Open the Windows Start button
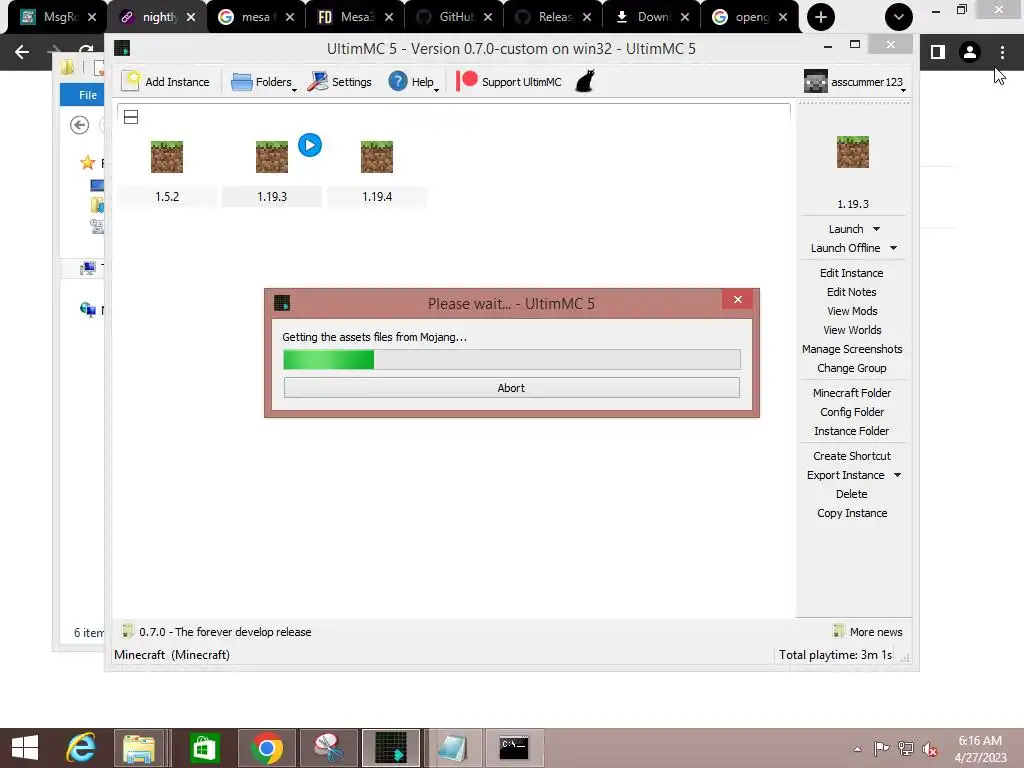1024x768 pixels. [x=25, y=748]
